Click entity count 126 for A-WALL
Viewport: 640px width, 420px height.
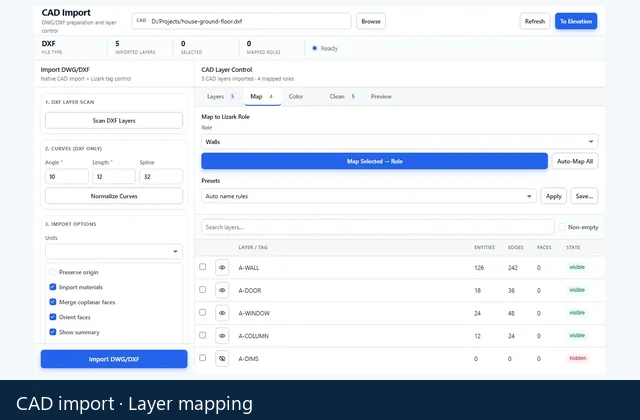pos(479,268)
